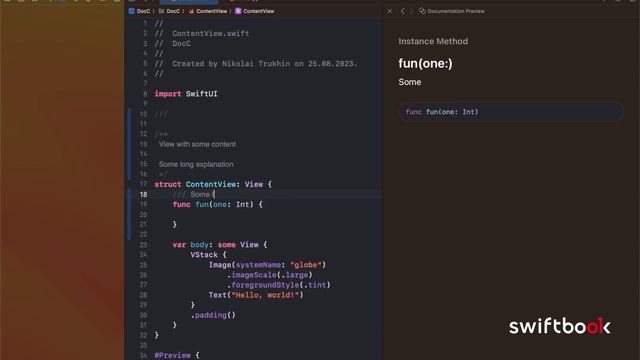The image size is (640, 360).
Task: Click line number 18 in gutter
Action: [143, 194]
